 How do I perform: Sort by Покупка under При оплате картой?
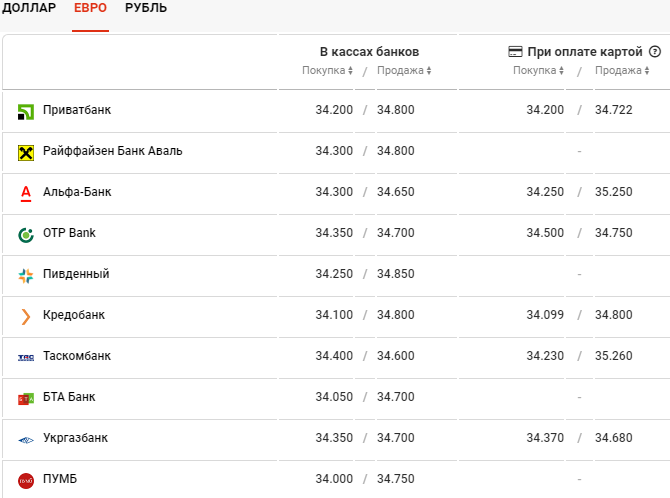(x=538, y=71)
